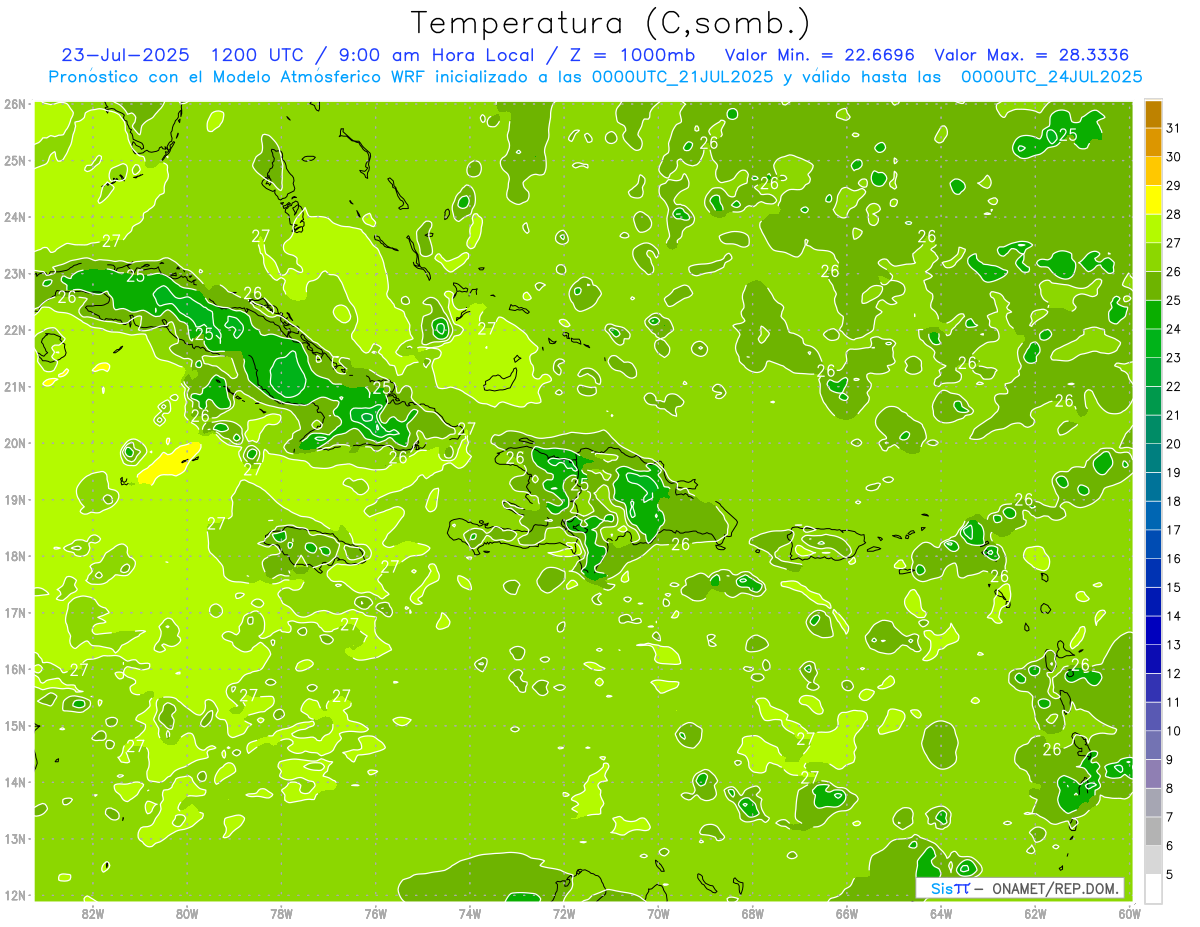Image resolution: width=1200 pixels, height=927 pixels.
Task: Click the "SisPI – ONAMET/REP.DOM." credit box
Action: [x=1020, y=888]
